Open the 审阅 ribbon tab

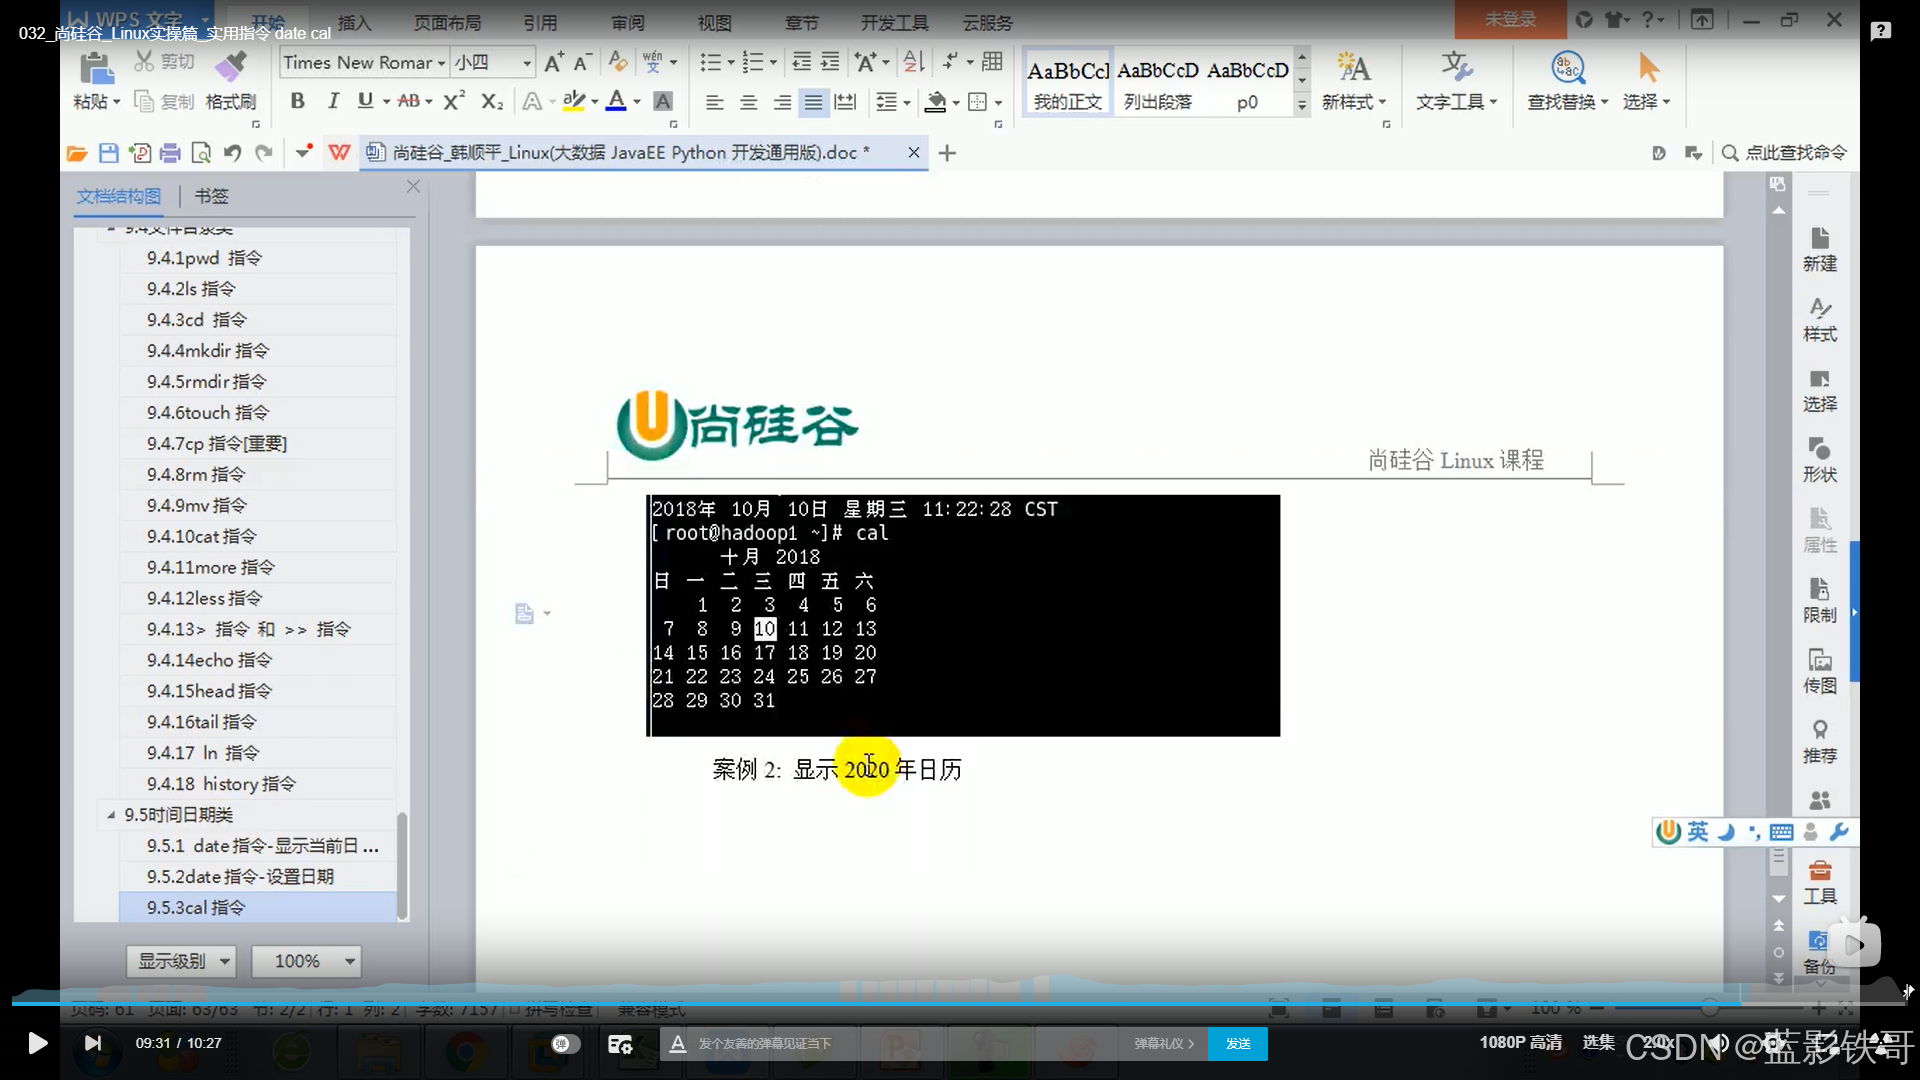point(628,22)
